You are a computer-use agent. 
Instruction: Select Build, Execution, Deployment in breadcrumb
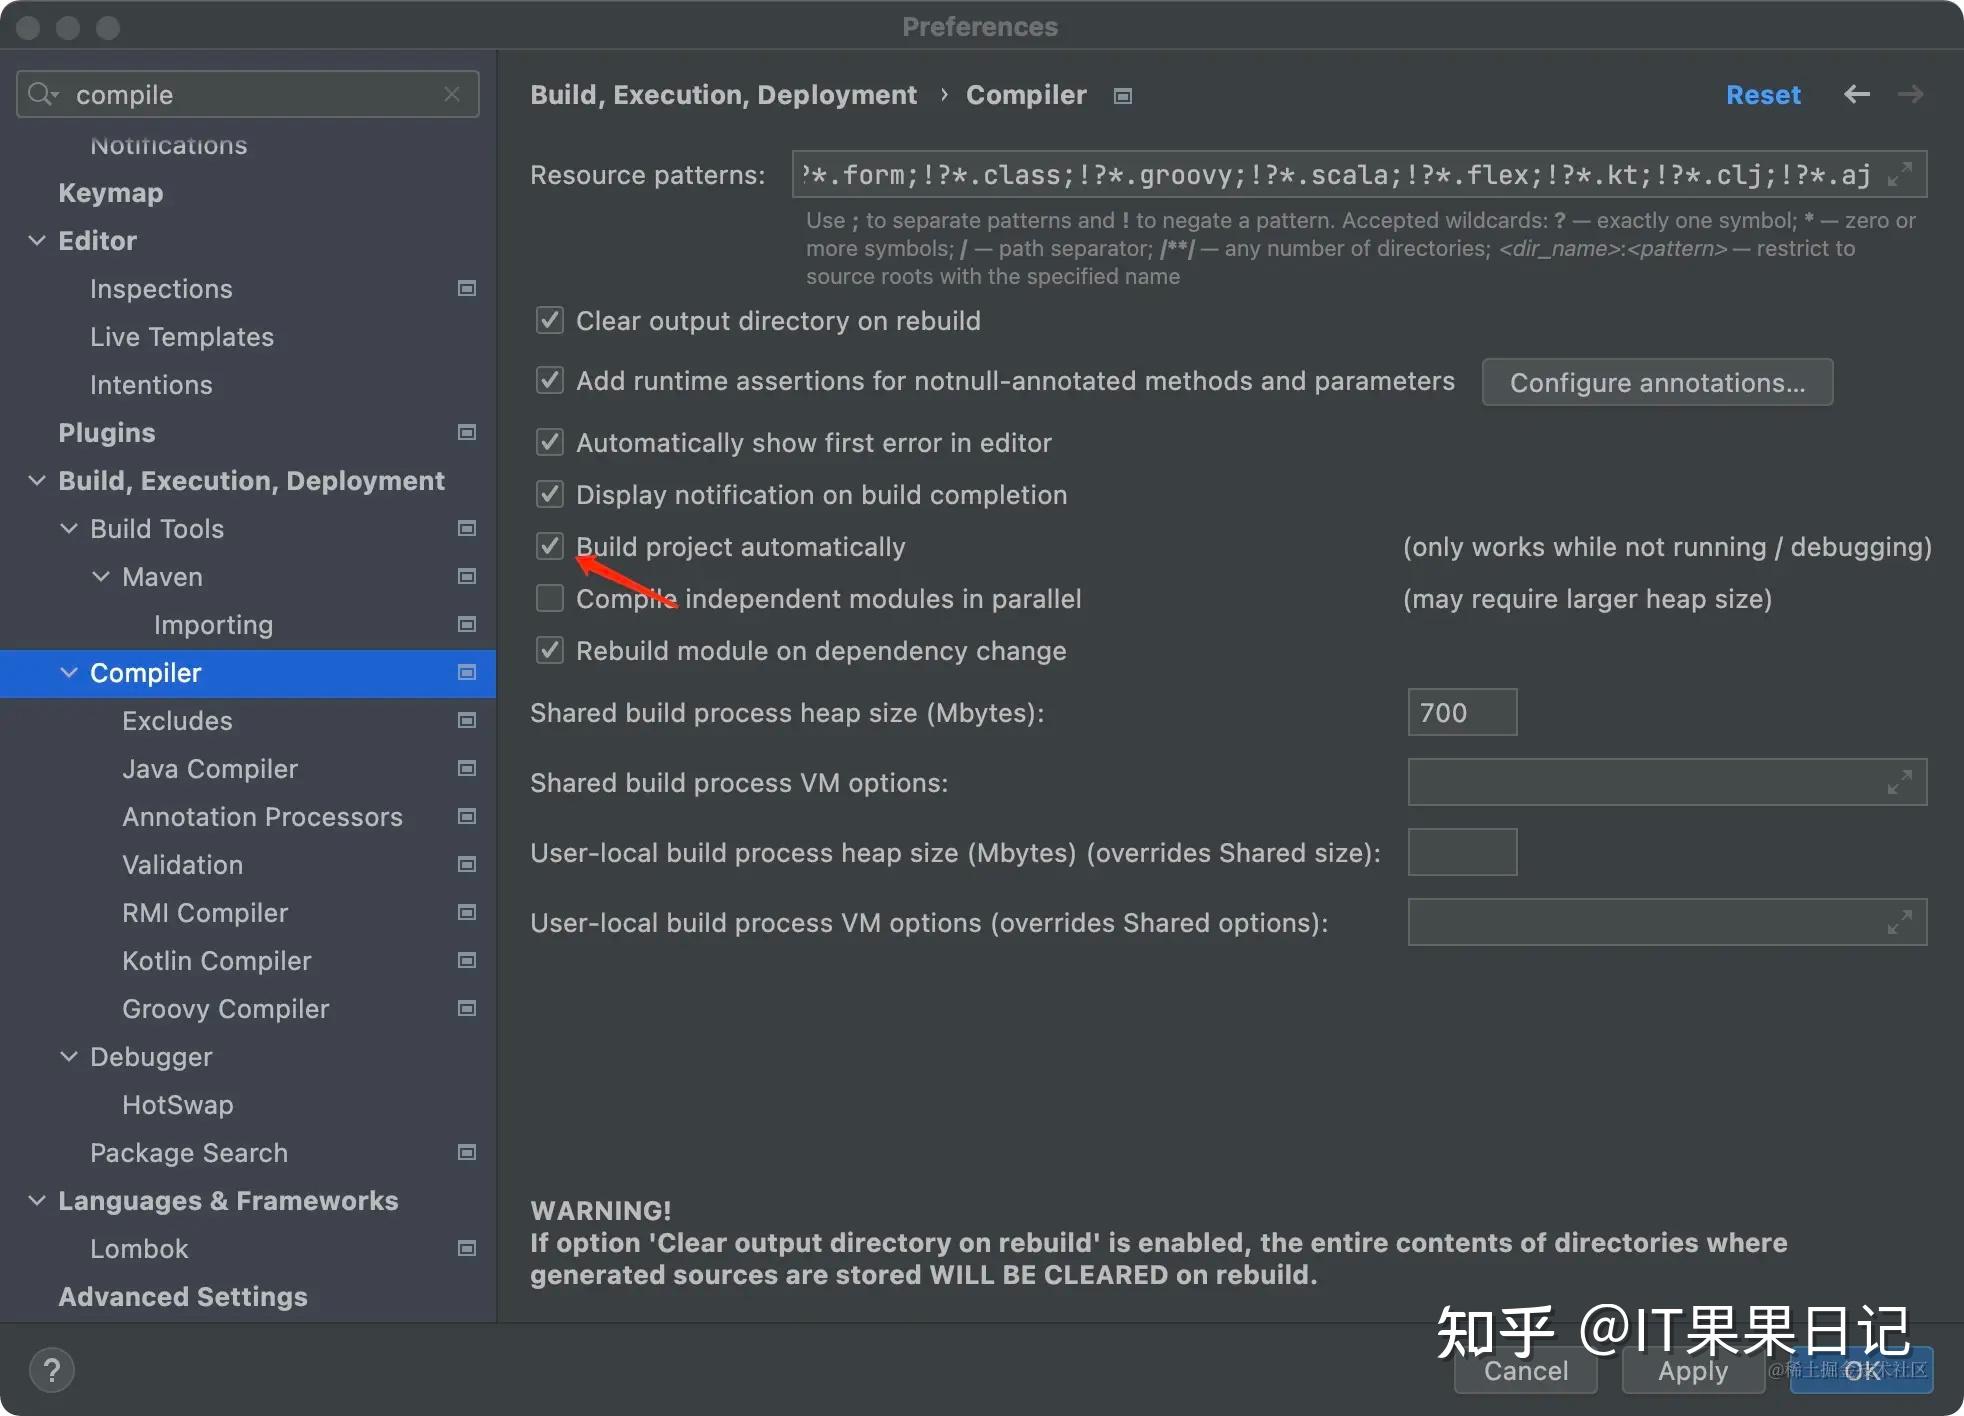click(723, 94)
